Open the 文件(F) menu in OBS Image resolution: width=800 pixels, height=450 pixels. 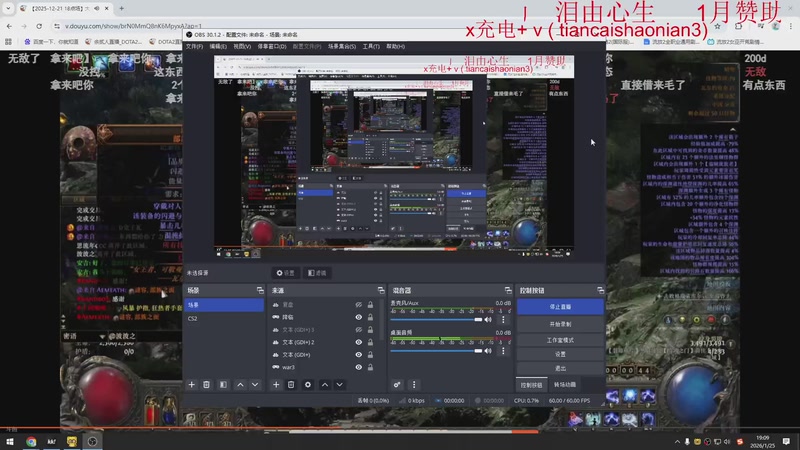(194, 46)
